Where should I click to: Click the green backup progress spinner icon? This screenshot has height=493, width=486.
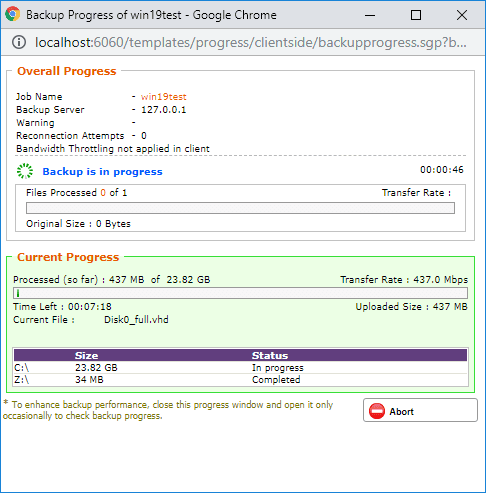click(25, 171)
